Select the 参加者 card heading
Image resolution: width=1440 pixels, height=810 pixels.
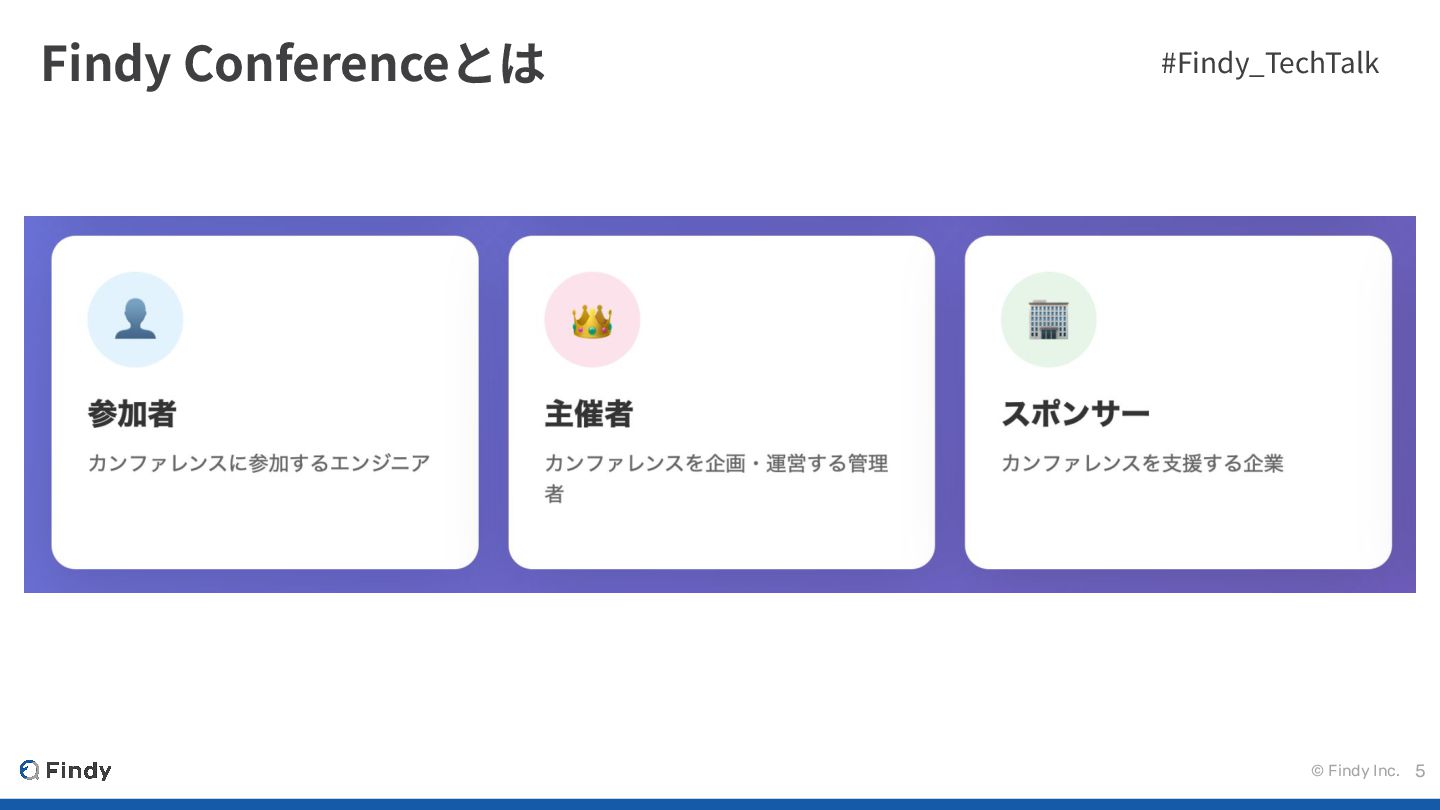pyautogui.click(x=132, y=414)
